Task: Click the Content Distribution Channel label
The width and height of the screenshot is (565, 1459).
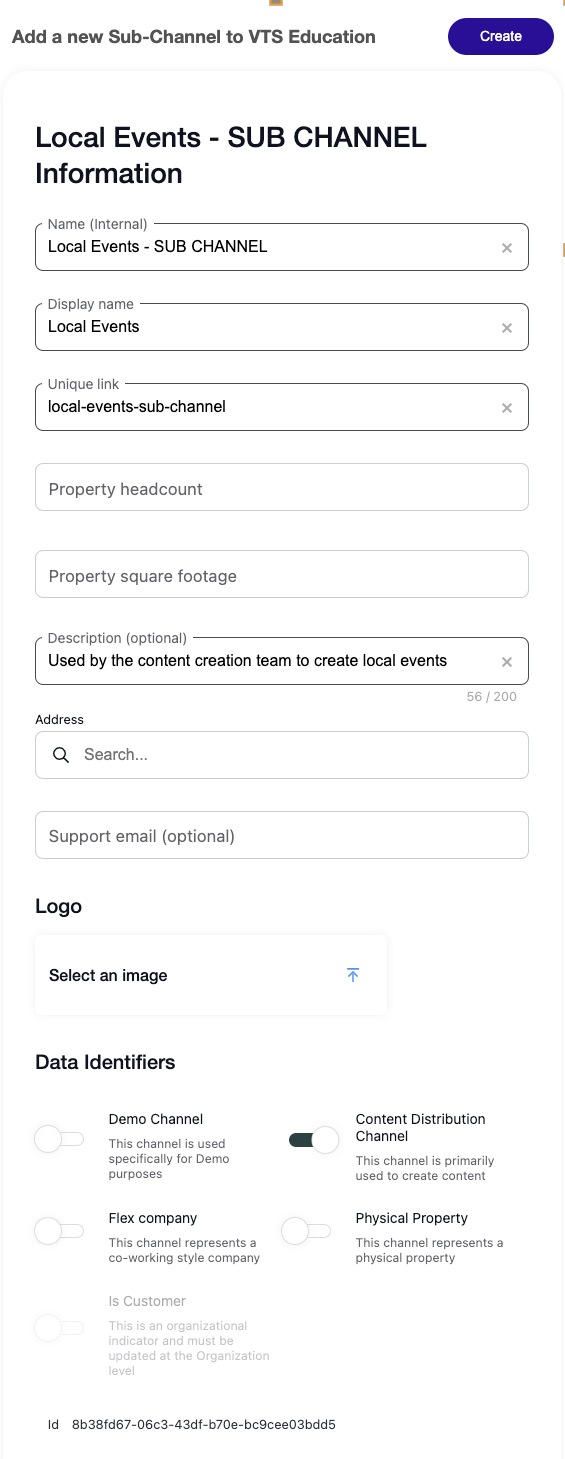Action: [x=421, y=1128]
